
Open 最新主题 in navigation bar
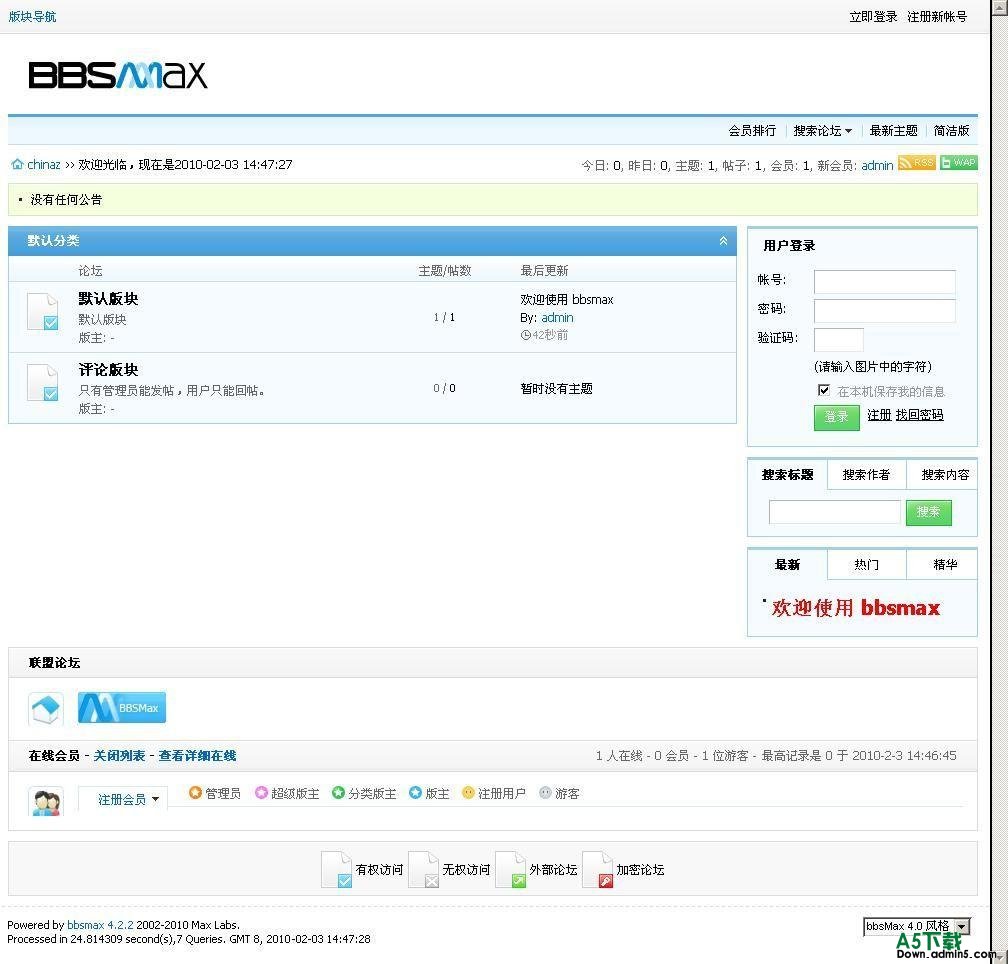(x=893, y=131)
